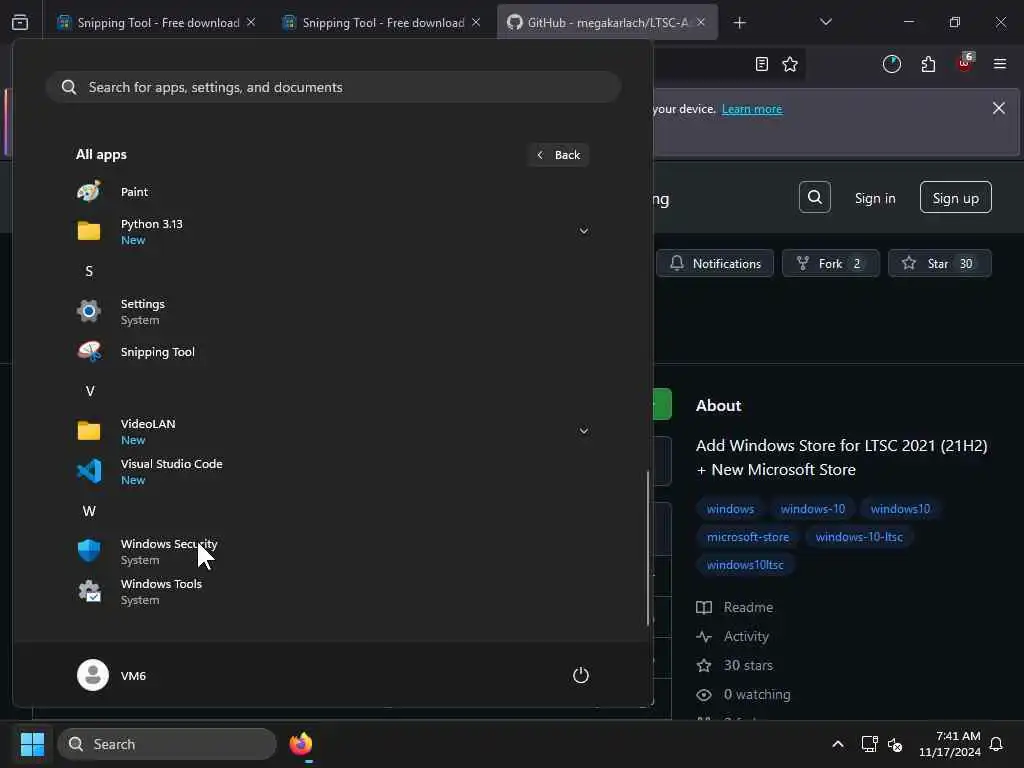Screen dimensions: 1024x768
Task: Click the Start menu search field
Action: [333, 87]
